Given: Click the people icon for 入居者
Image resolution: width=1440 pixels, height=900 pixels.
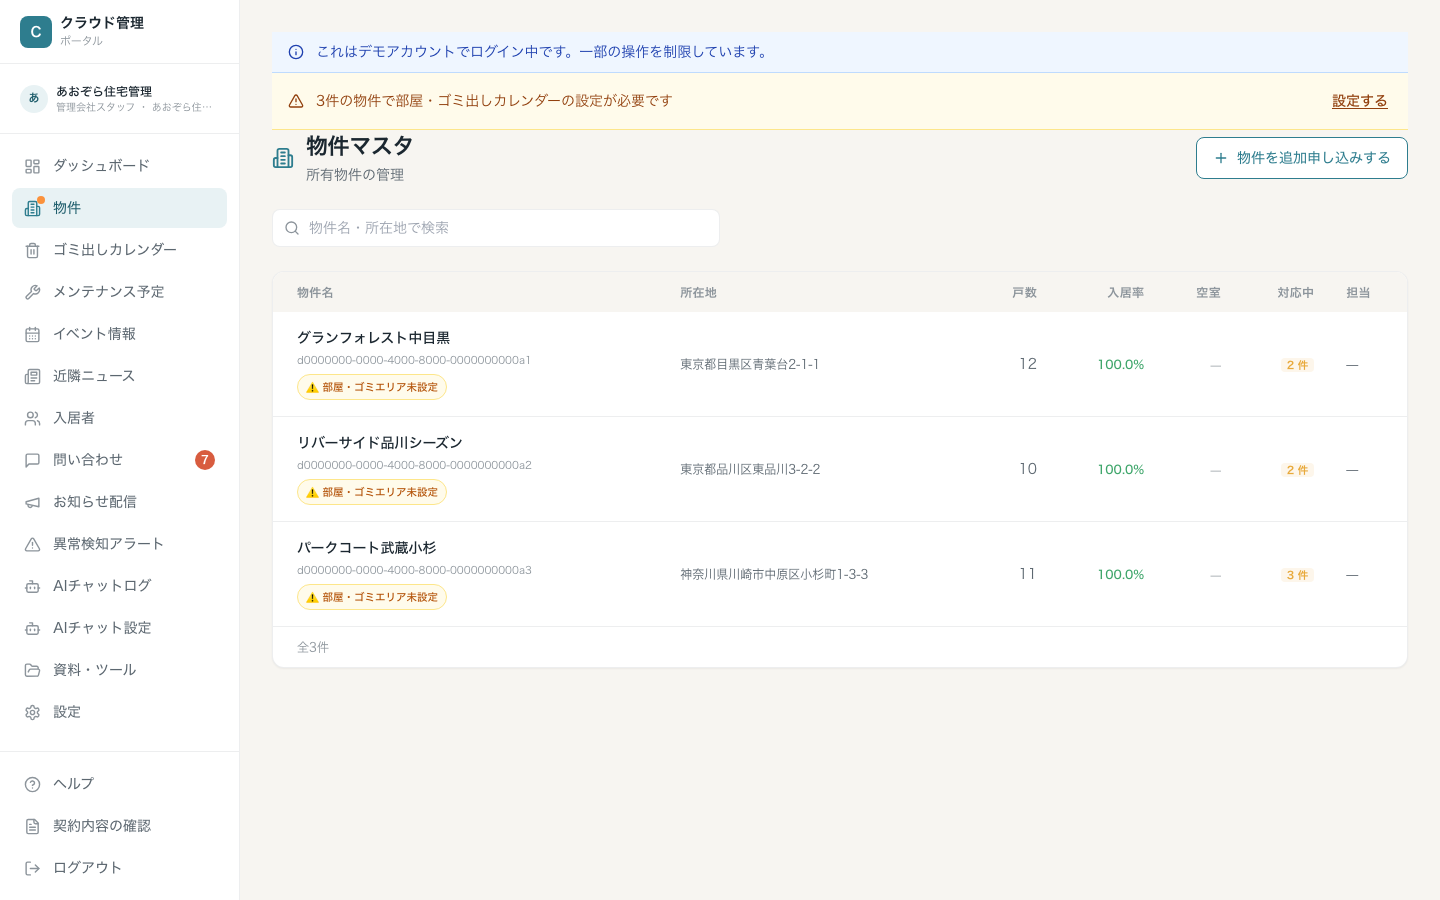Looking at the screenshot, I should [x=32, y=418].
